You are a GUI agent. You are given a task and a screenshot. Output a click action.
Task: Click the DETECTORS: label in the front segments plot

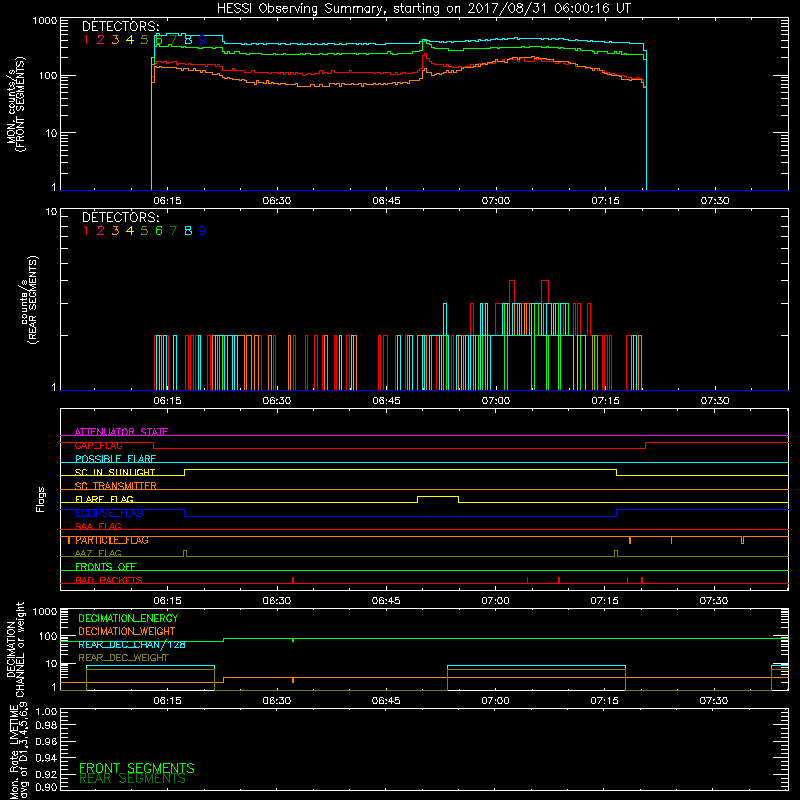point(120,27)
